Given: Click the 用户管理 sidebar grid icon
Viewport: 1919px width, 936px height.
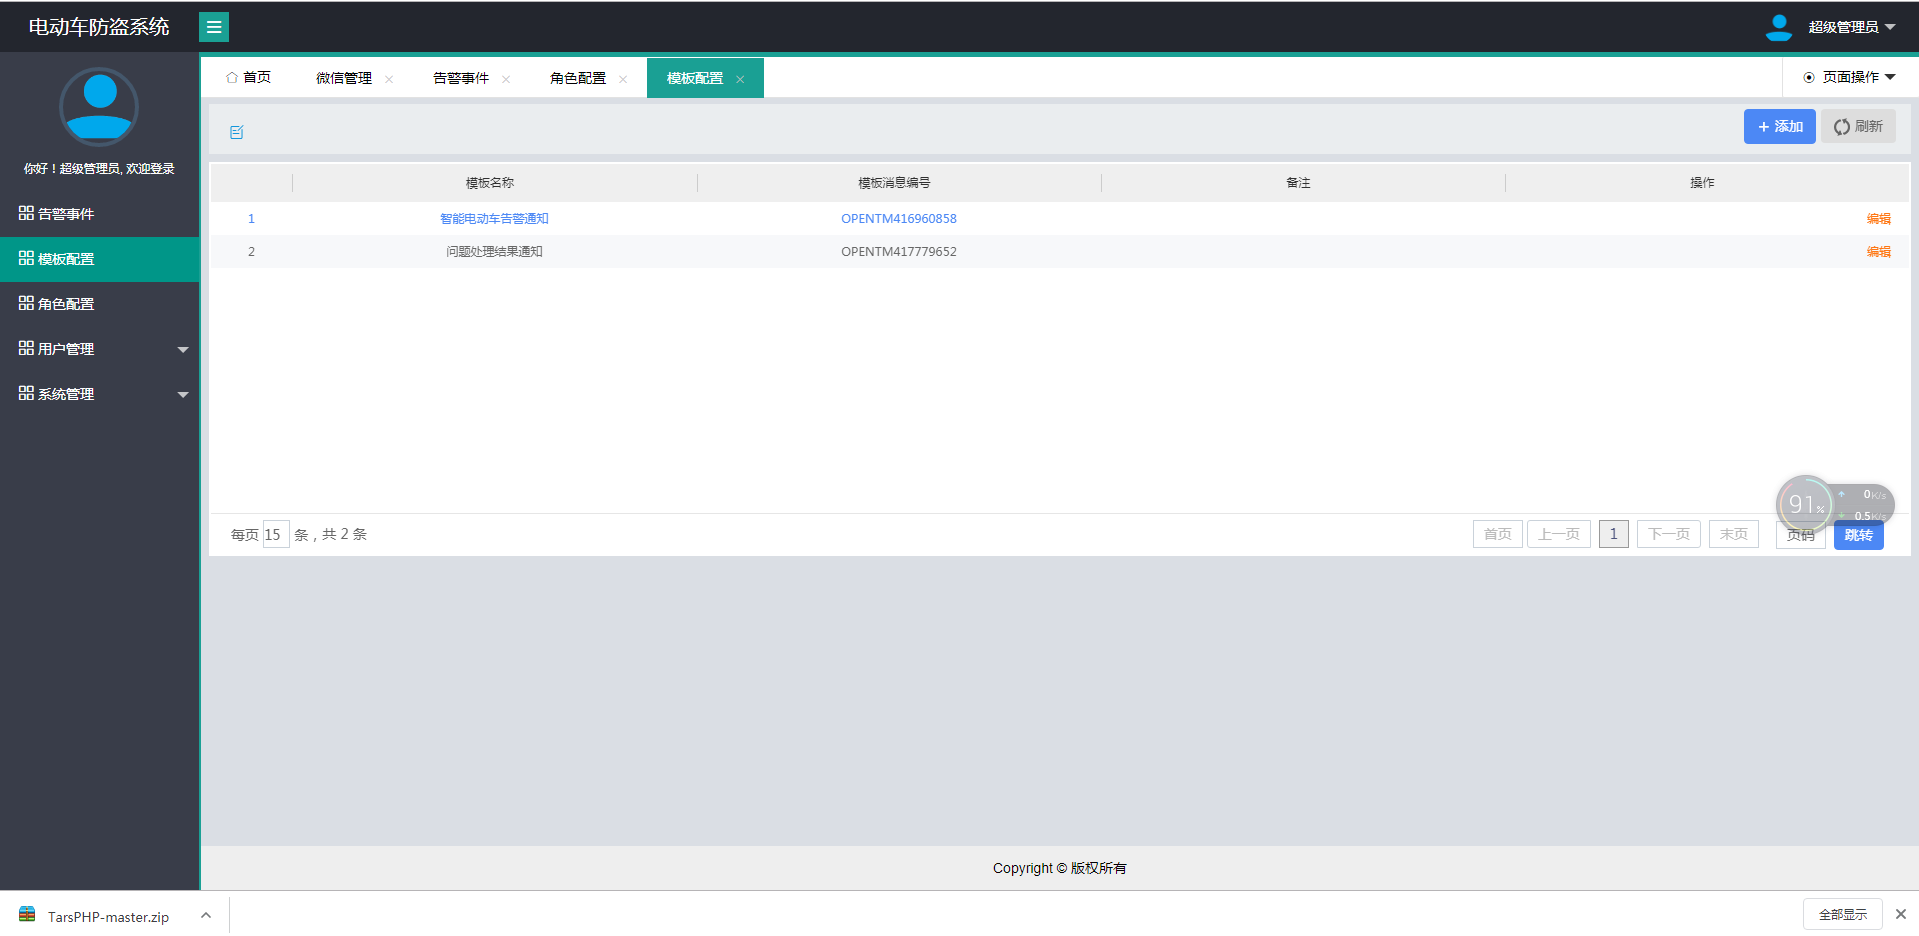Looking at the screenshot, I should pos(26,348).
